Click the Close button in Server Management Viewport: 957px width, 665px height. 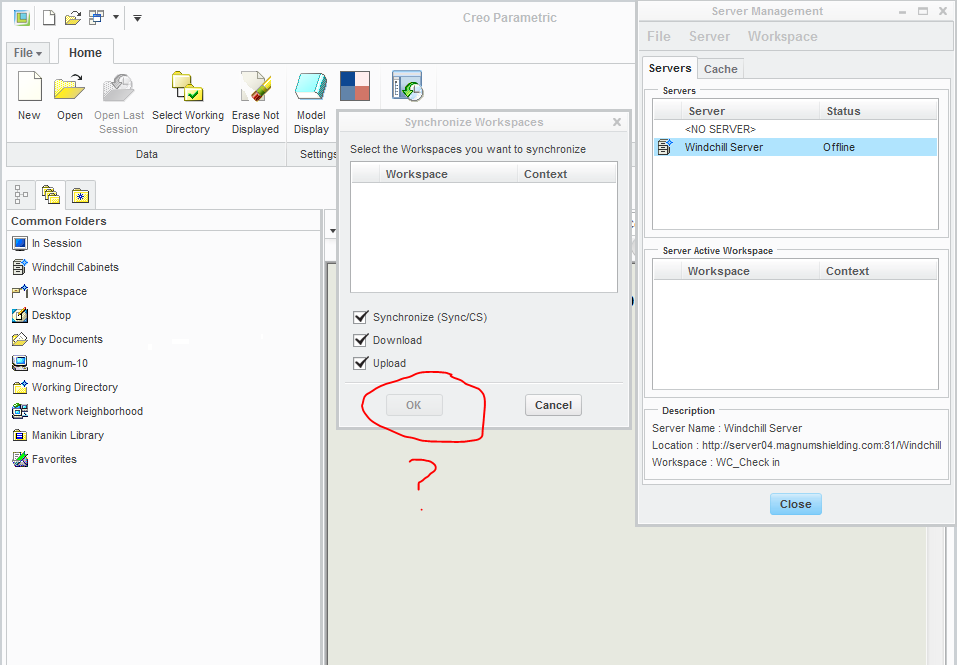coord(795,504)
